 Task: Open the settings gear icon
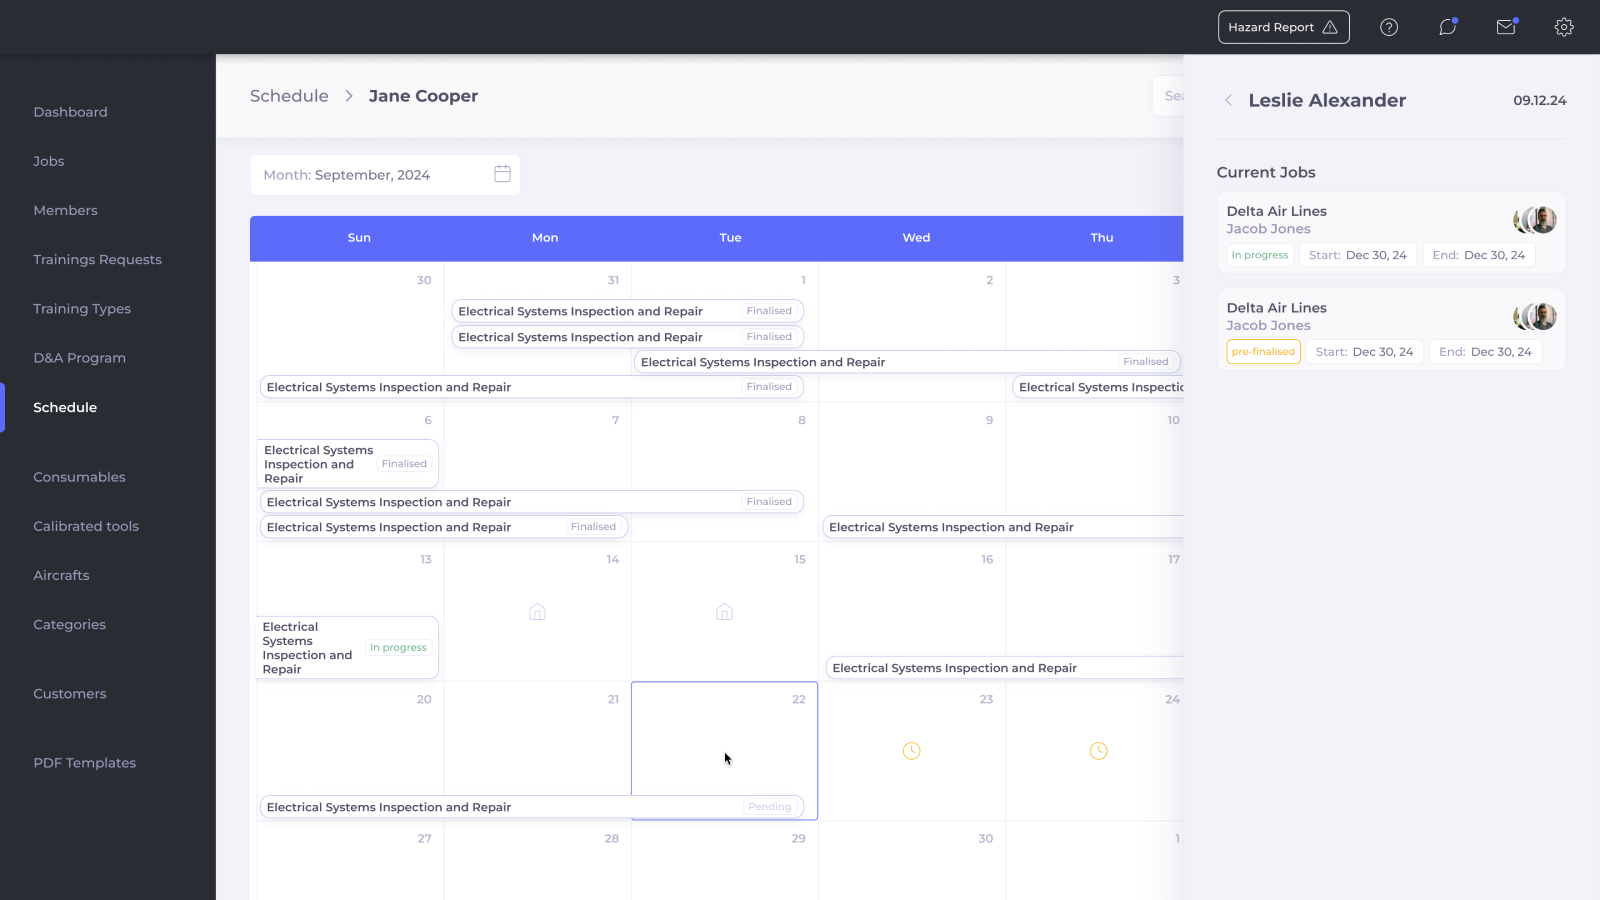[1564, 27]
